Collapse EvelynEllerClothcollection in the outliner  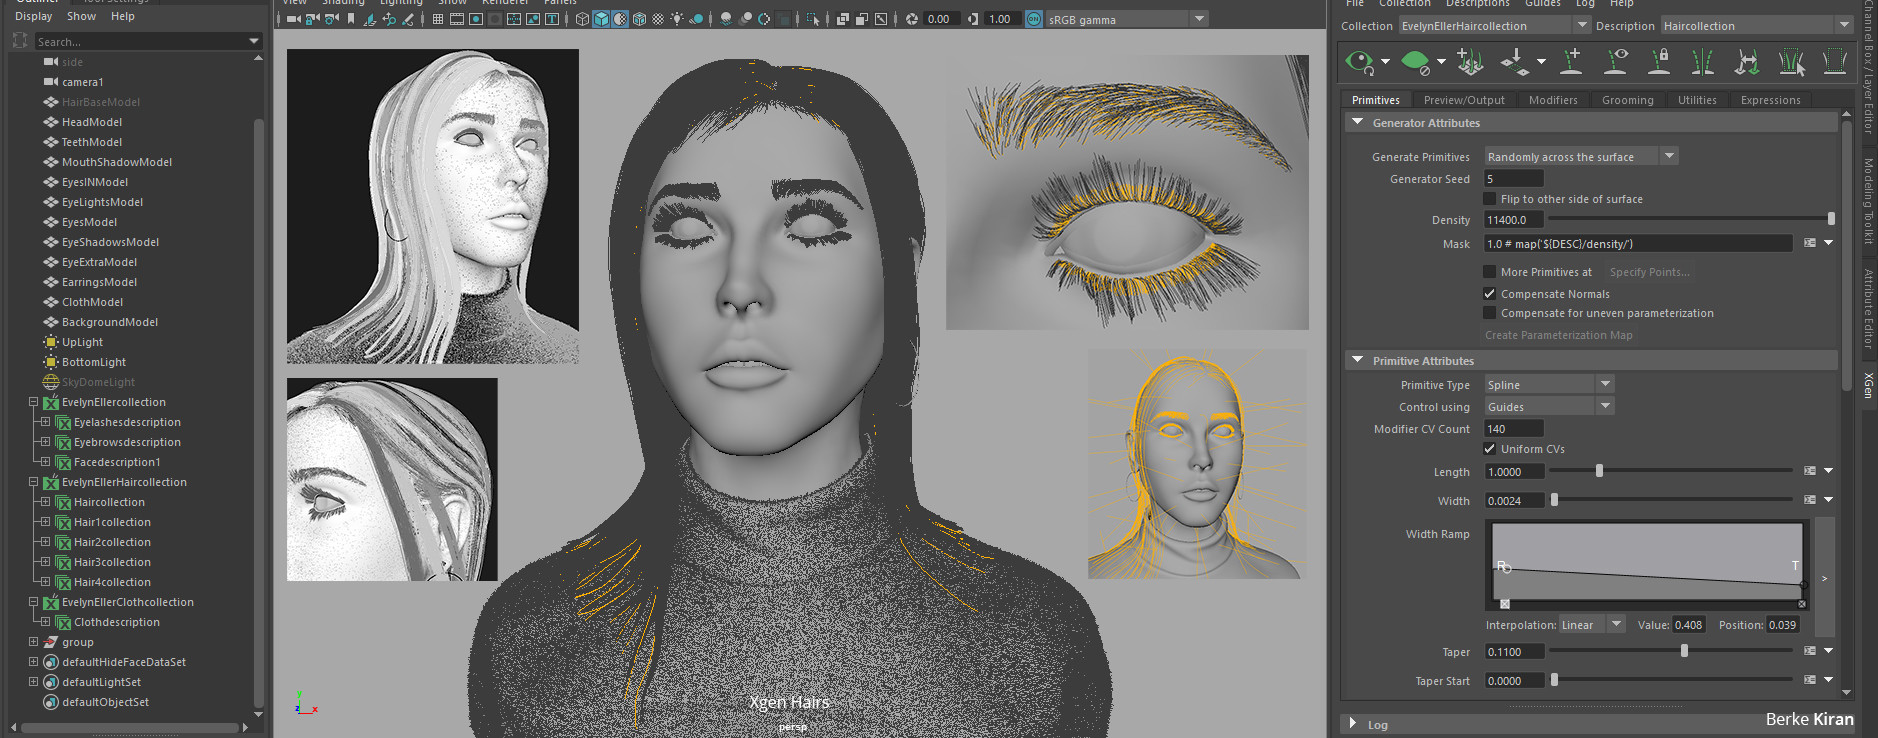tap(33, 602)
